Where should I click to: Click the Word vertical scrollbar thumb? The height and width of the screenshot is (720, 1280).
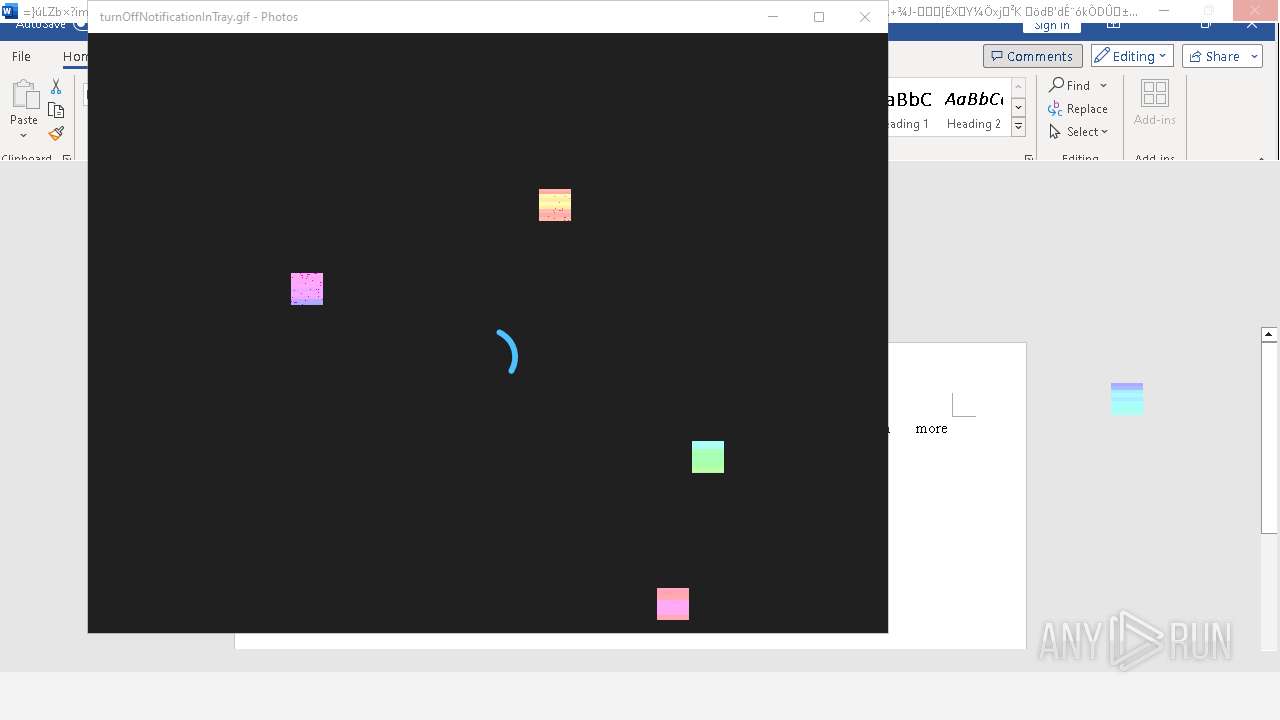[1269, 438]
